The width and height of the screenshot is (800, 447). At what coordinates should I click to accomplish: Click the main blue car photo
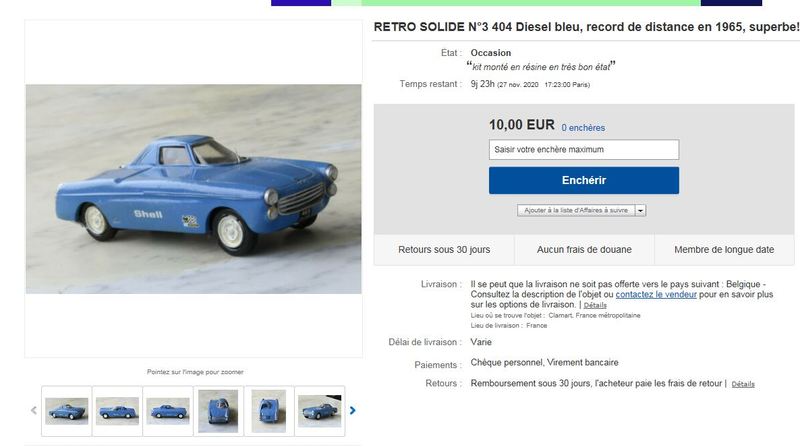click(x=193, y=189)
